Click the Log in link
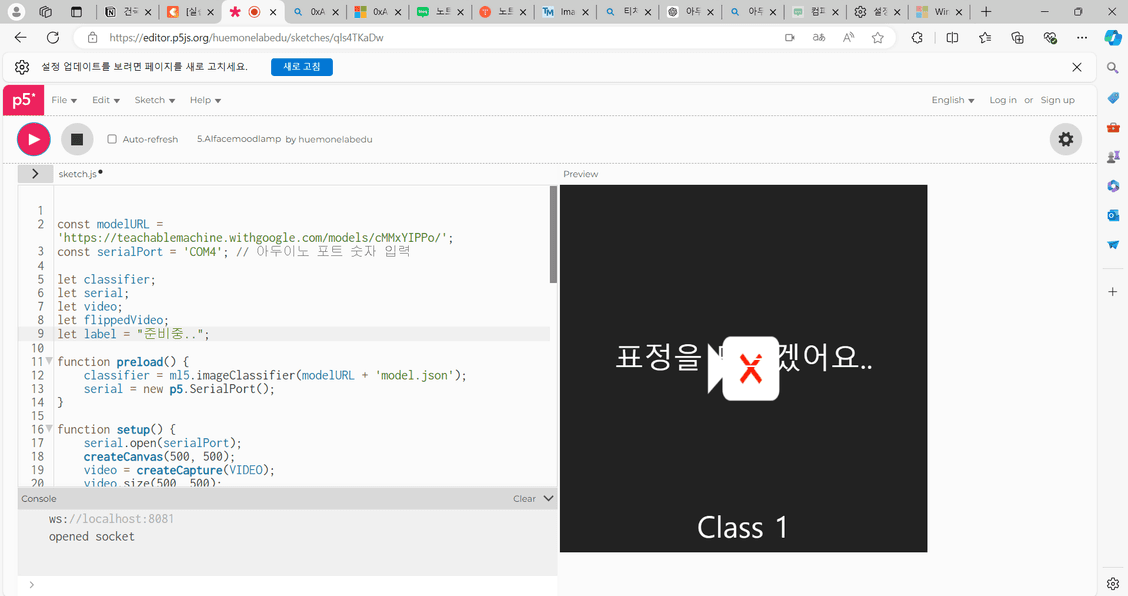Screen dimensions: 1128x596 point(1002,100)
